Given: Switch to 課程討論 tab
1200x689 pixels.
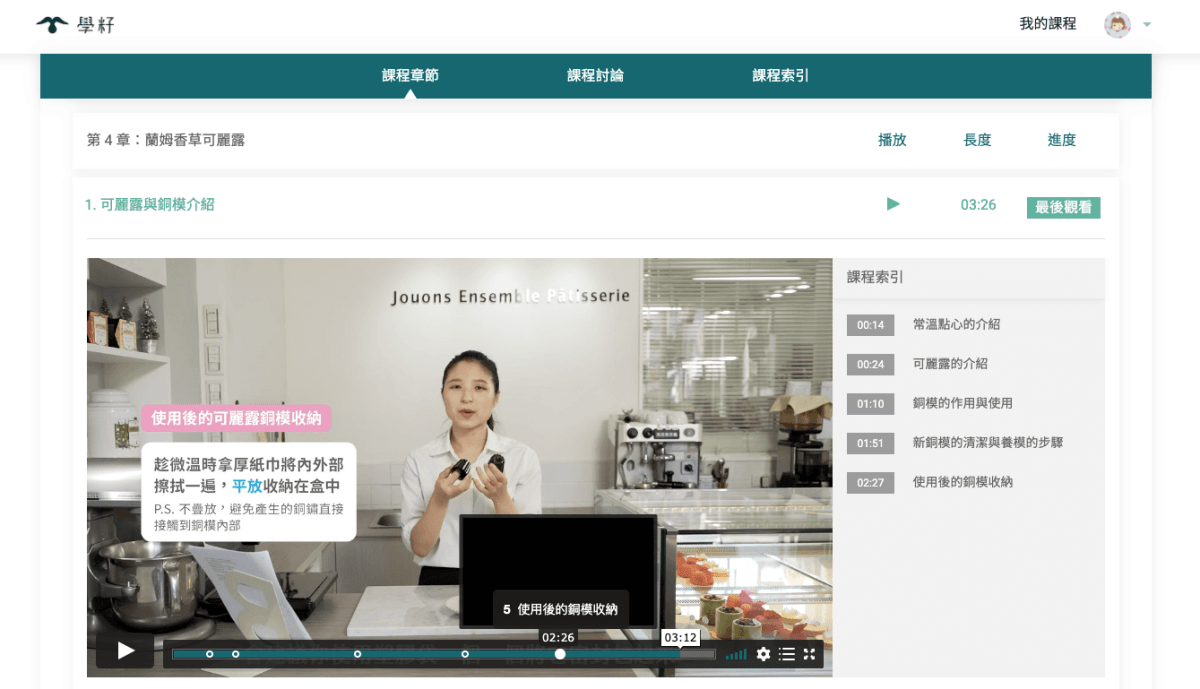Looking at the screenshot, I should coord(595,75).
